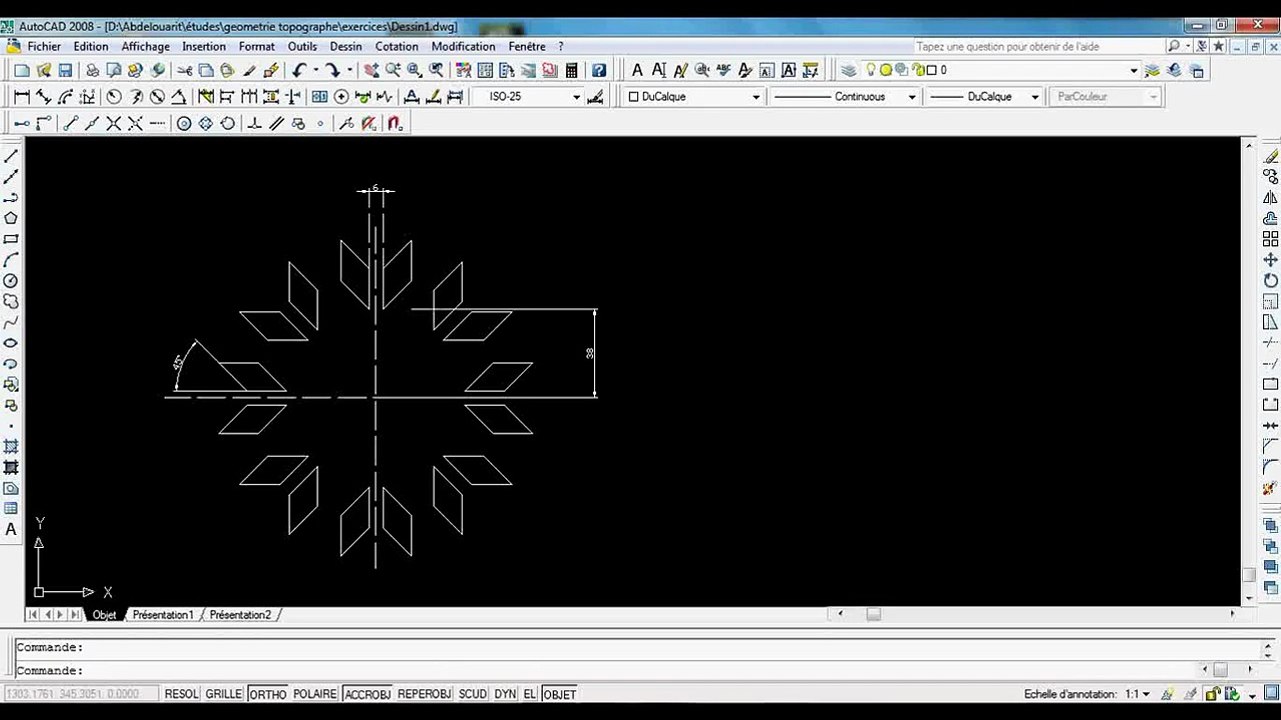Open the Modification menu

(464, 46)
